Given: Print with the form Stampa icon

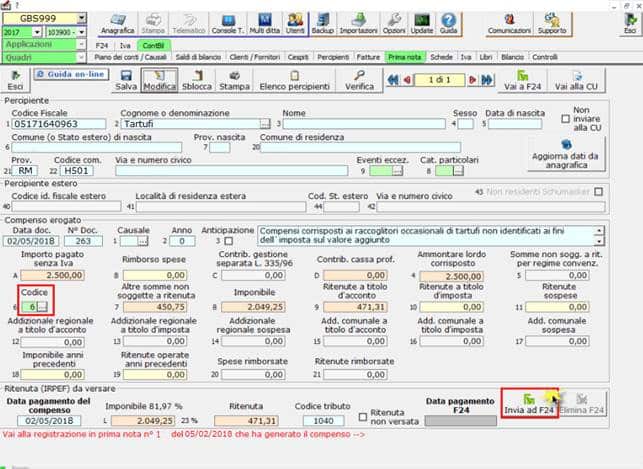Looking at the screenshot, I should [235, 80].
